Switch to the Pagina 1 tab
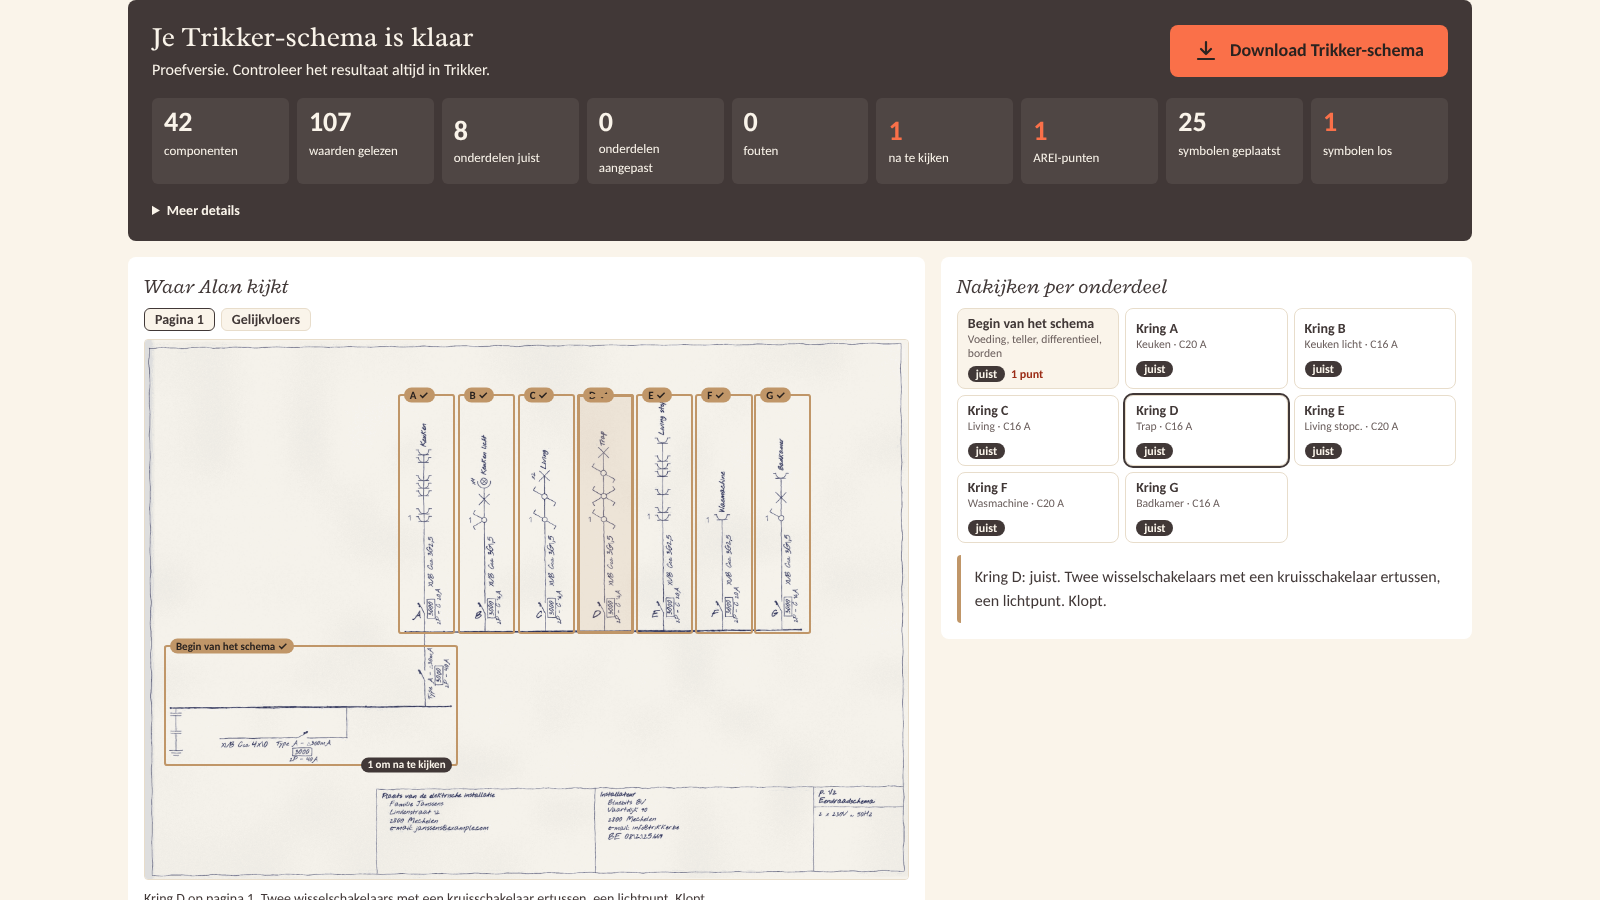This screenshot has height=900, width=1600. pyautogui.click(x=179, y=320)
